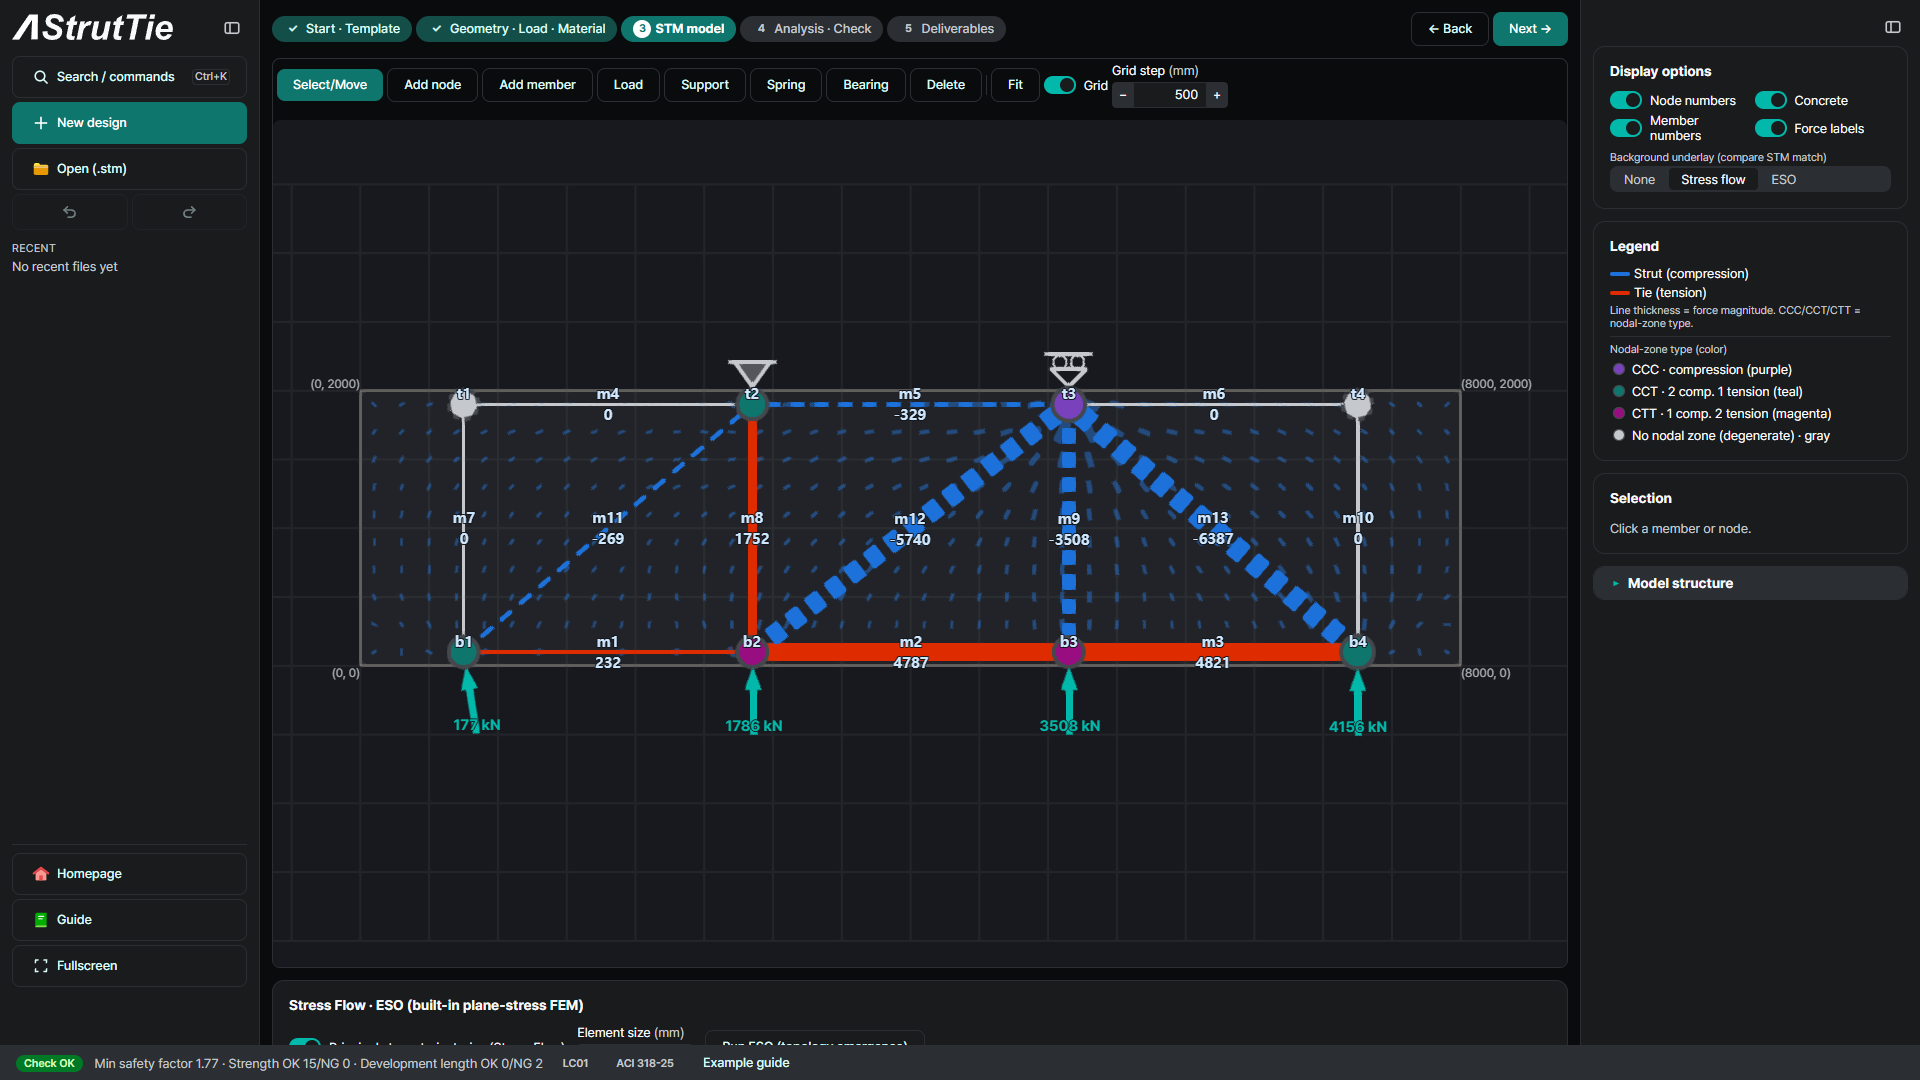Open the Search / commands box
1920x1080 pixels.
point(129,77)
